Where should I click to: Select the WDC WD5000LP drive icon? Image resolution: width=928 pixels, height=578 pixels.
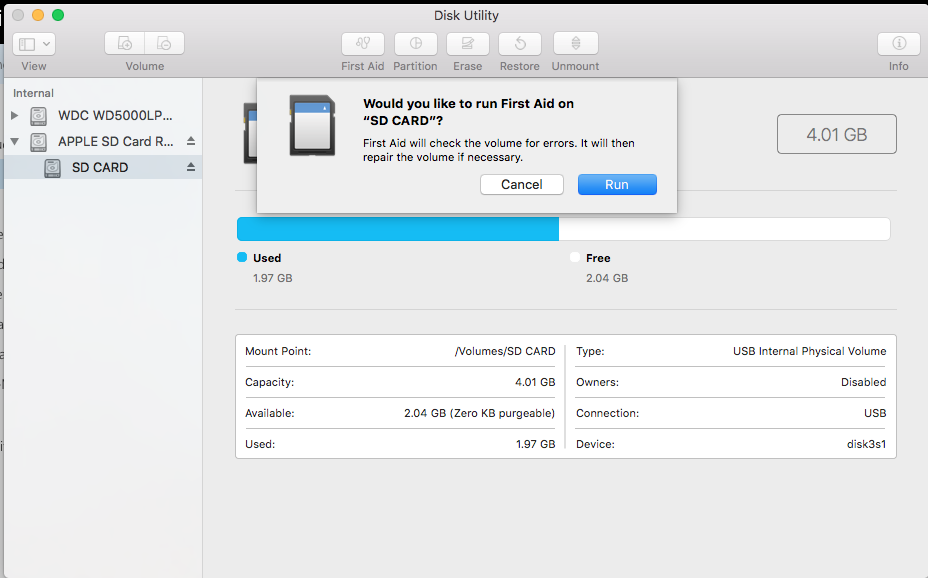[38, 115]
